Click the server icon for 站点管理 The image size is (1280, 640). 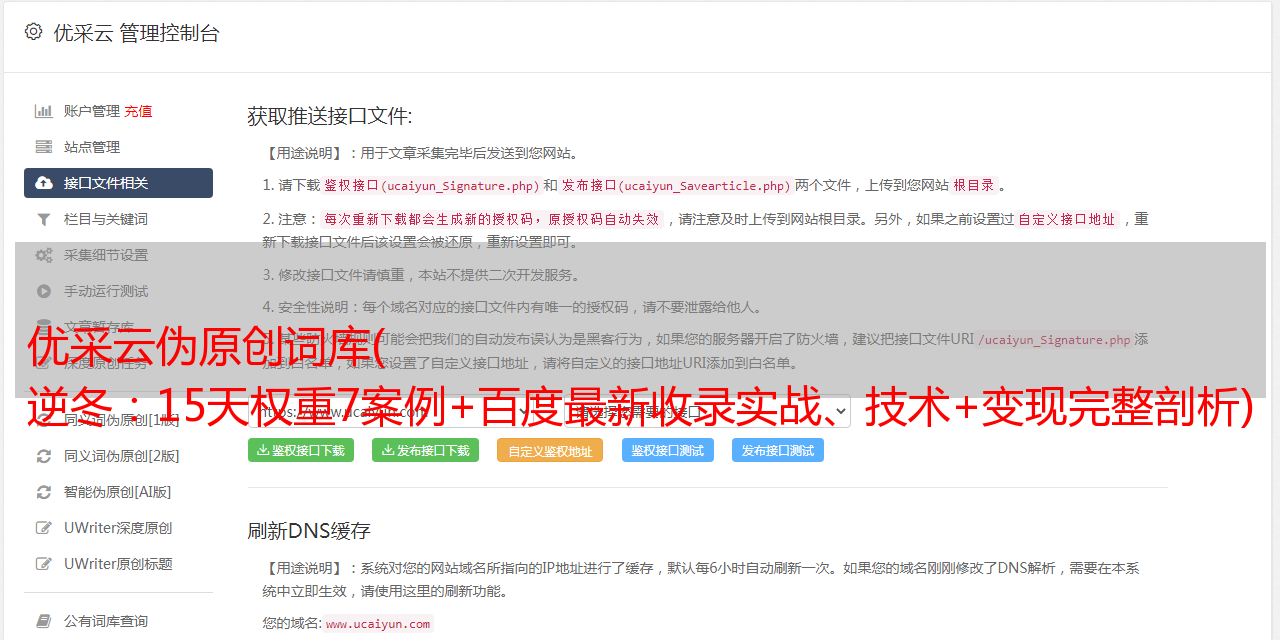[x=44, y=147]
